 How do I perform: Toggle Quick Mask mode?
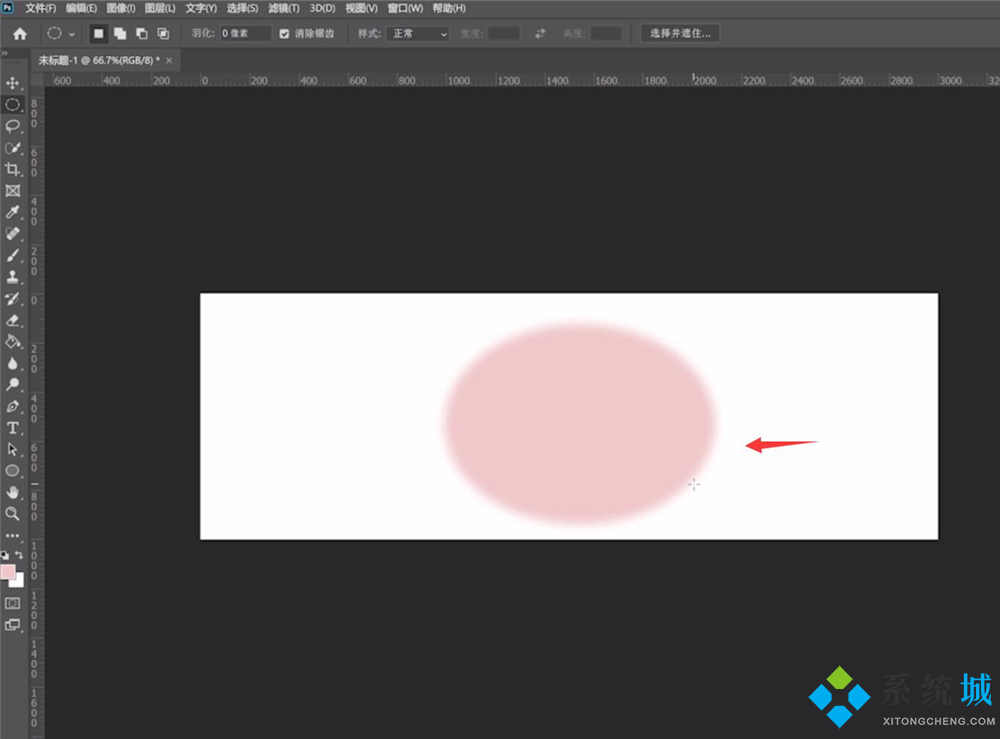13,603
